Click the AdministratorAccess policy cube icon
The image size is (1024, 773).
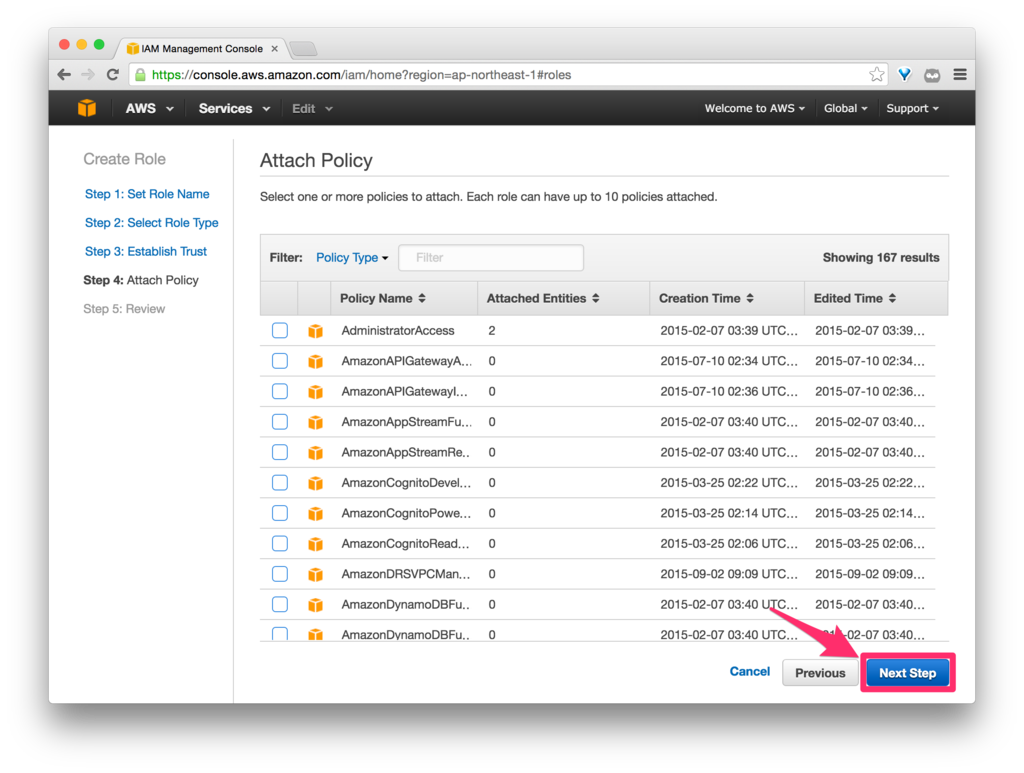click(315, 331)
